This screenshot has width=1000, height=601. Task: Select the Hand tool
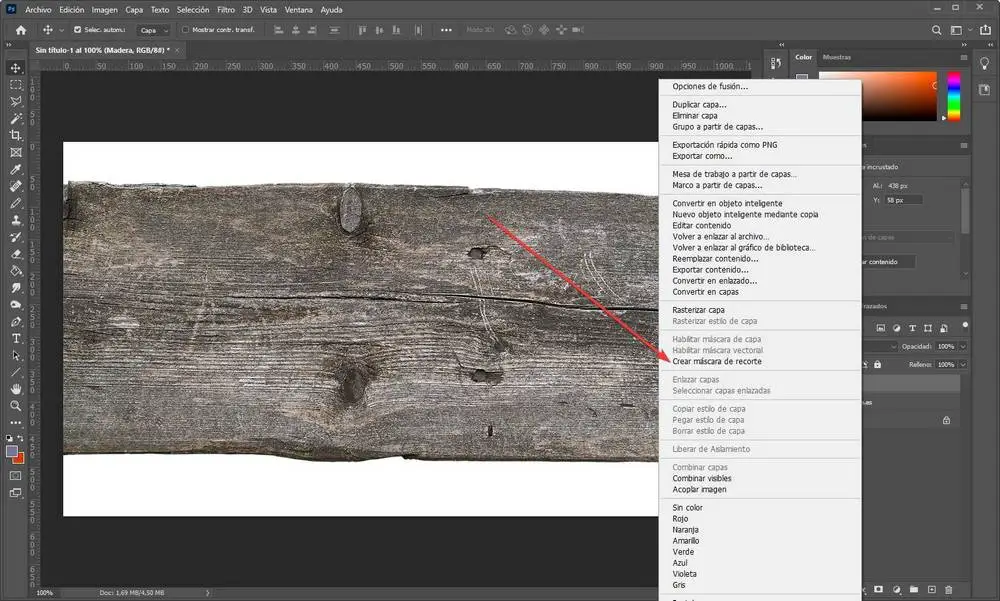coord(16,388)
